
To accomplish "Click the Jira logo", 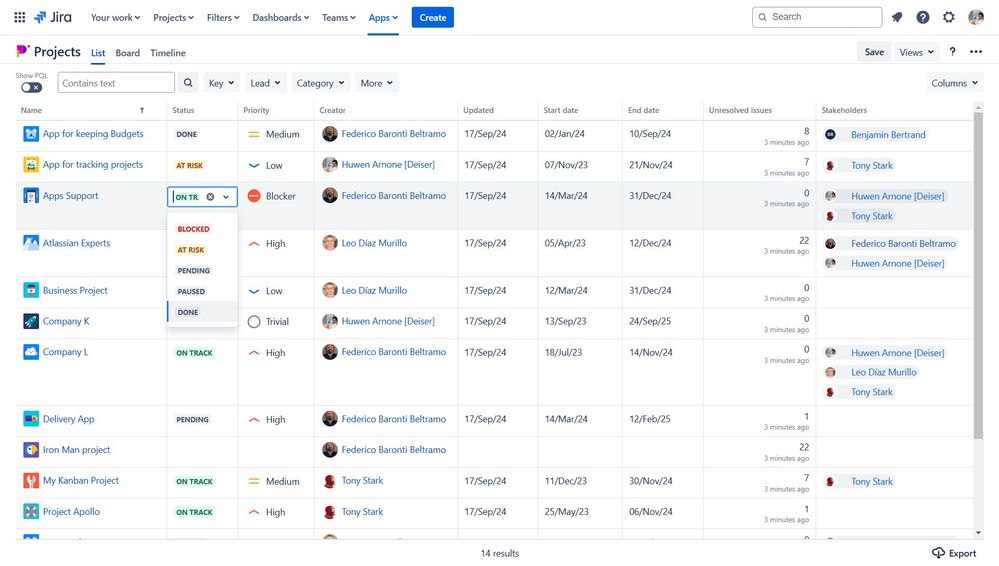I will click(x=53, y=17).
